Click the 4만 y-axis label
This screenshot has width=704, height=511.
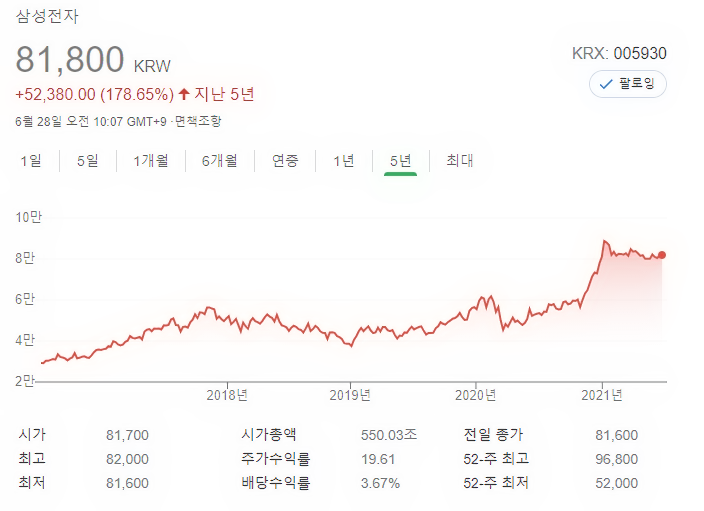click(x=25, y=340)
